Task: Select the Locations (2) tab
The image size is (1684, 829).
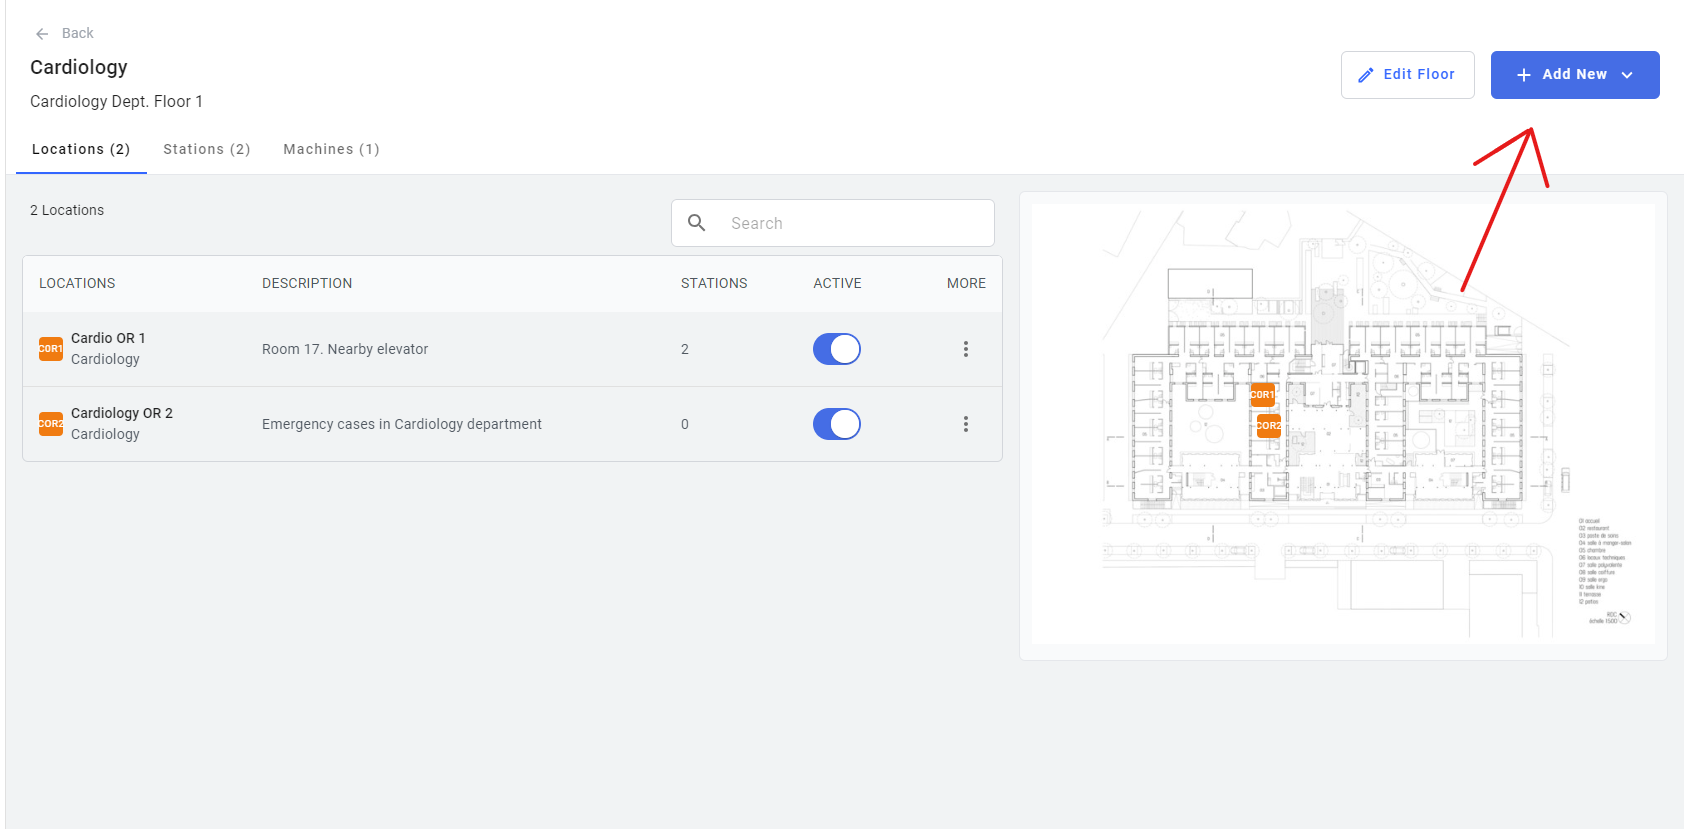Action: click(81, 149)
